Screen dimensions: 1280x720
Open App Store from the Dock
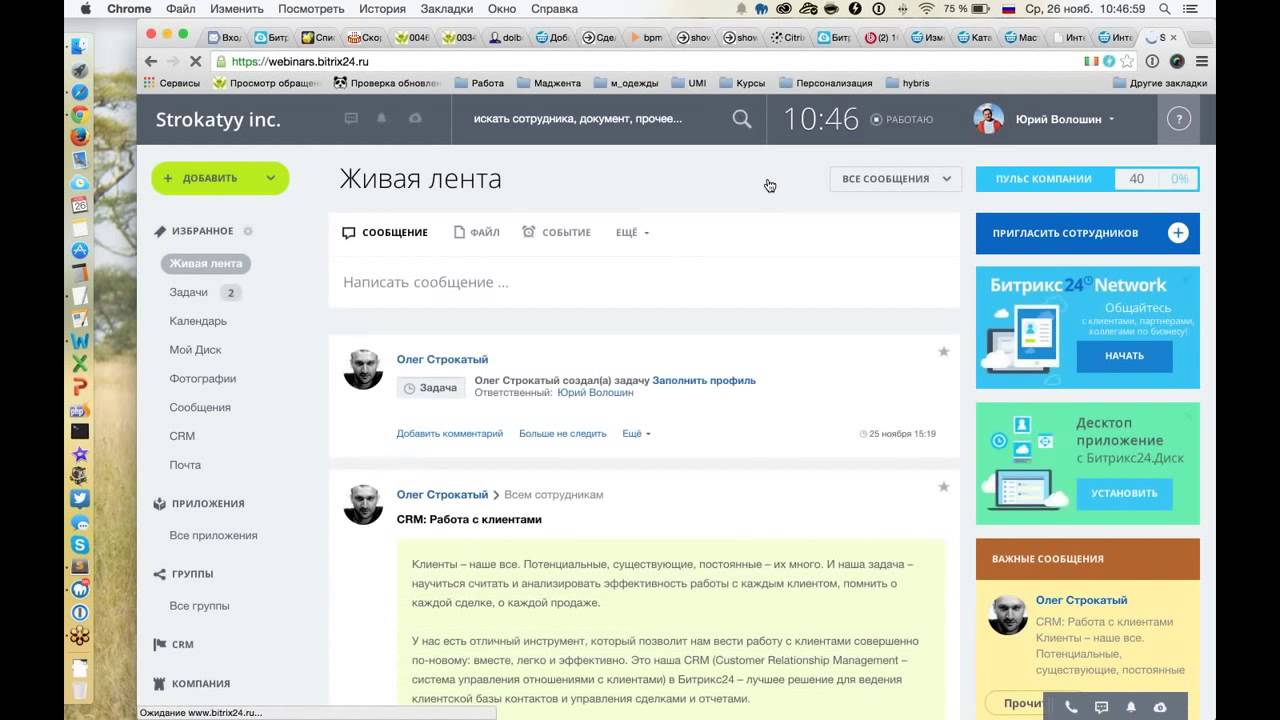pyautogui.click(x=80, y=250)
